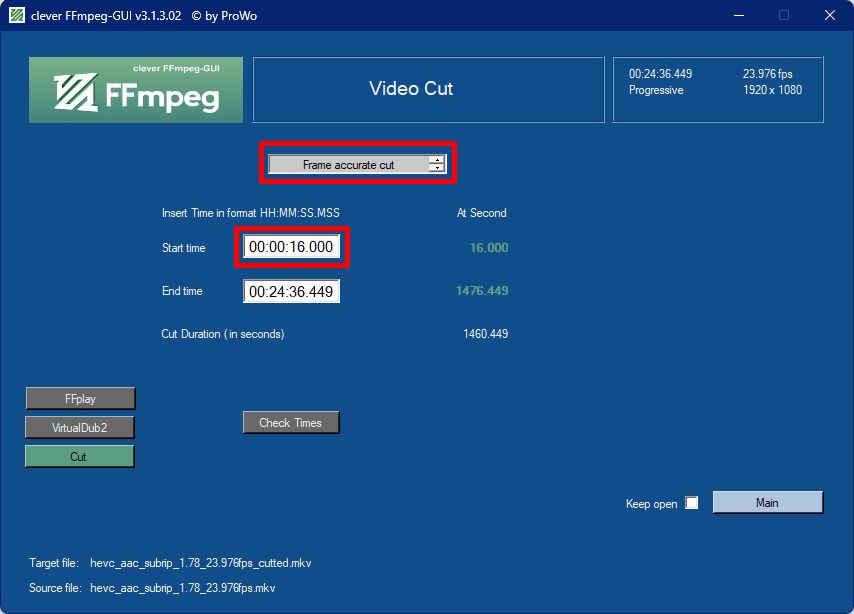The width and height of the screenshot is (854, 614).
Task: Click the Start time input field
Action: 291,247
